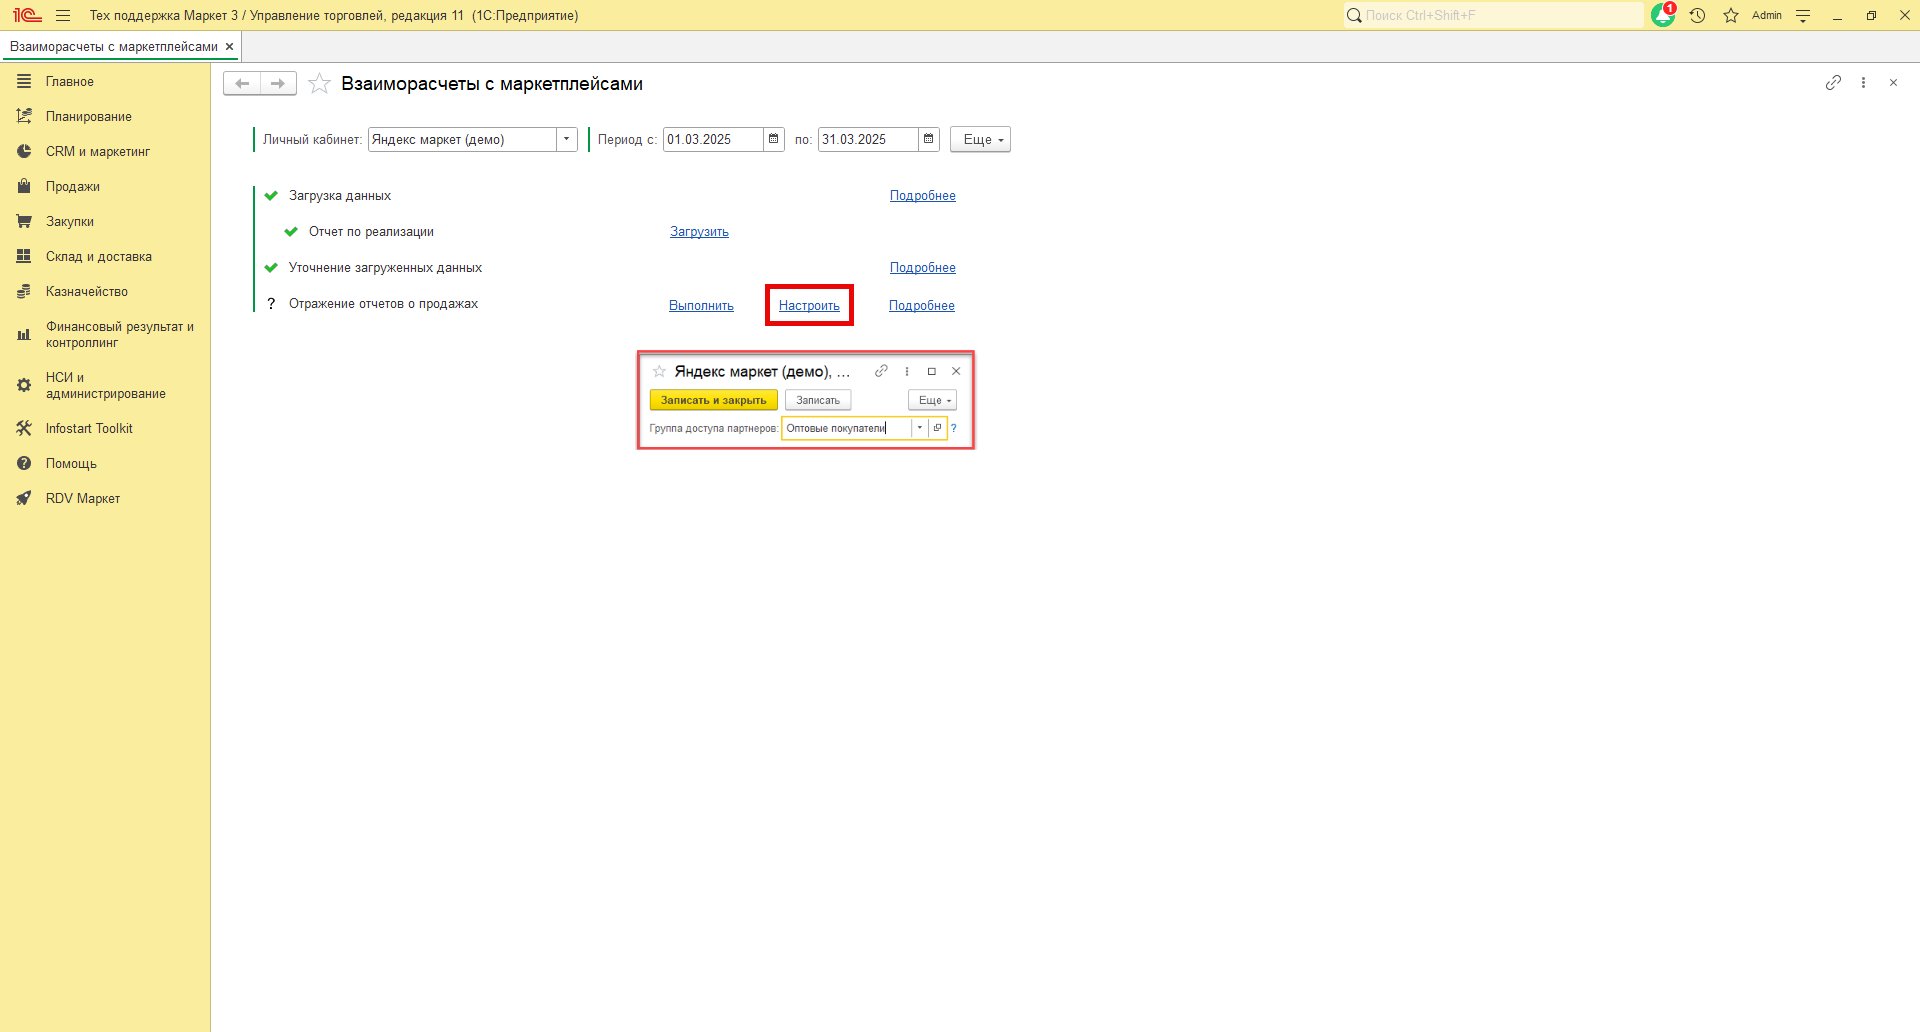The image size is (1920, 1032).
Task: Open the open-form icon next to Оптовые покупатели
Action: [938, 428]
